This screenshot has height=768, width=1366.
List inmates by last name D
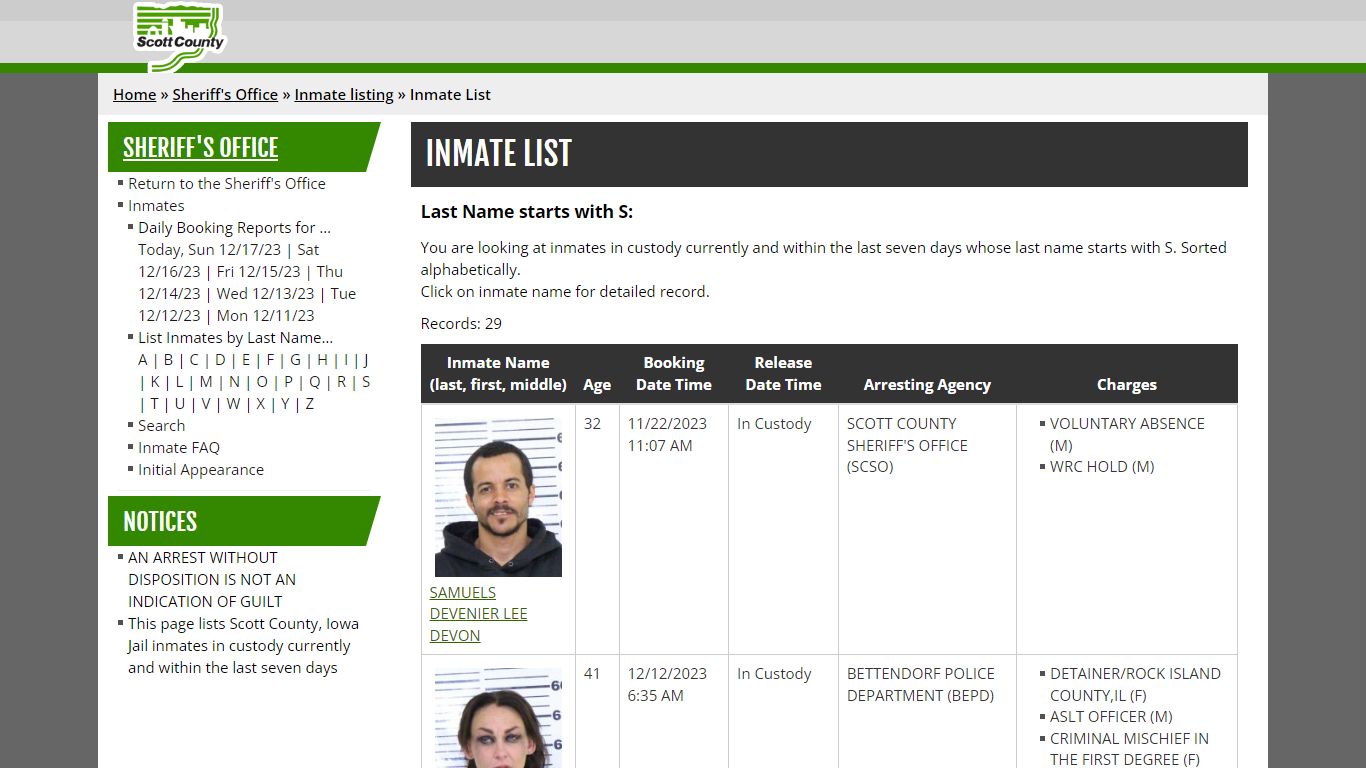click(220, 359)
